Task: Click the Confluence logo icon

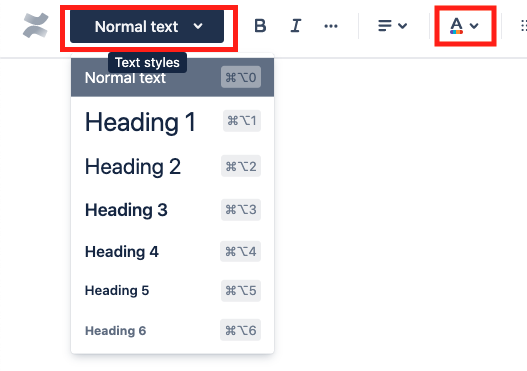Action: coord(36,26)
